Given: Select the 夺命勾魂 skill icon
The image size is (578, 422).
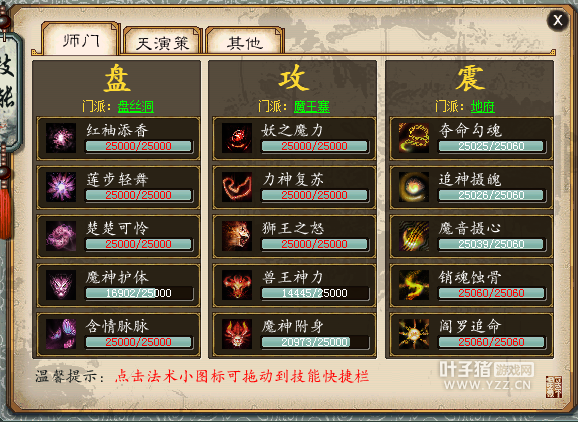Looking at the screenshot, I should [414, 138].
